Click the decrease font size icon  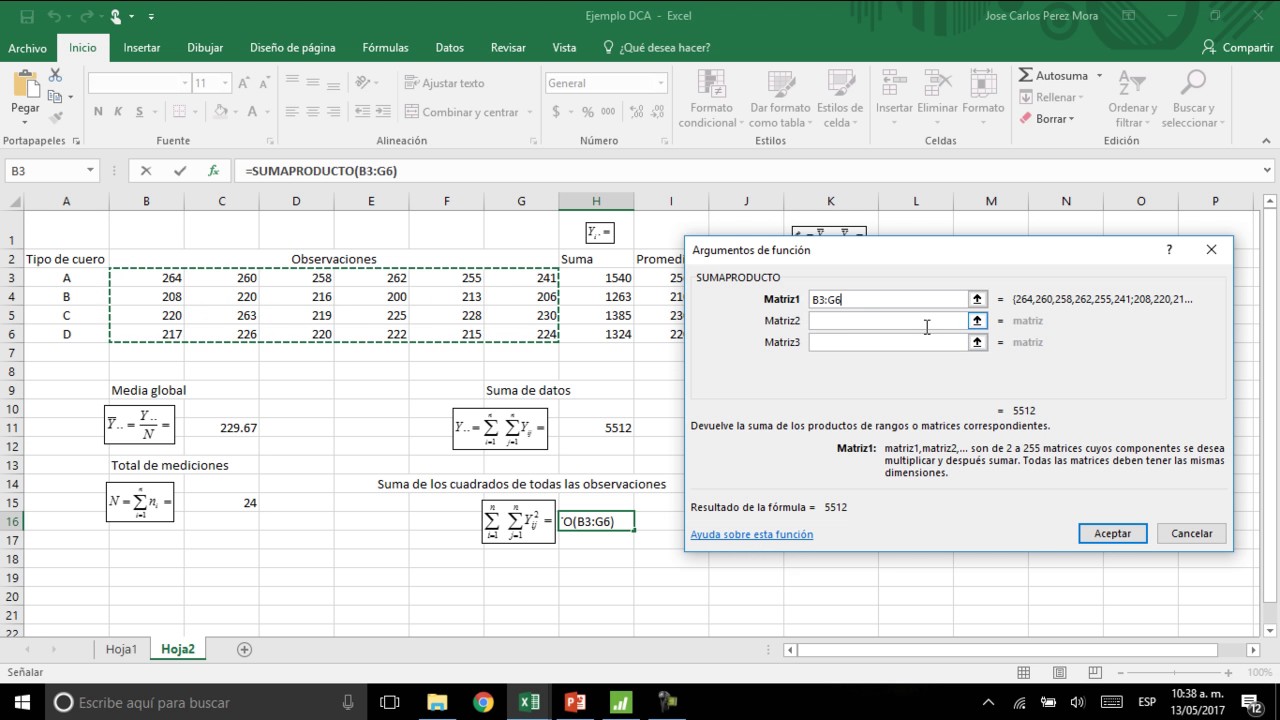tap(265, 83)
